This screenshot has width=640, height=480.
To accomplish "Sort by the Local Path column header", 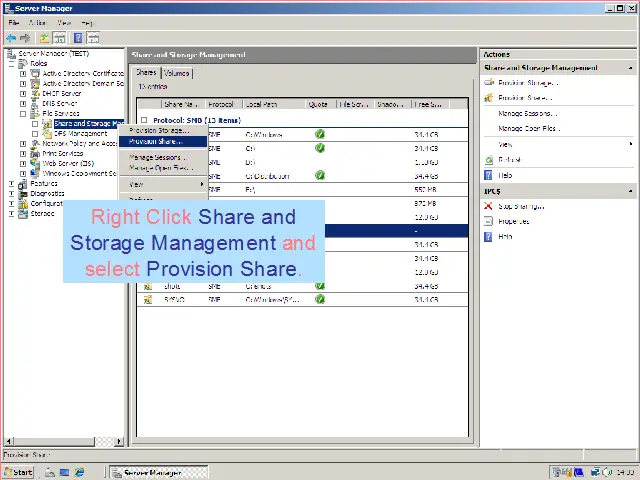I will pyautogui.click(x=274, y=104).
